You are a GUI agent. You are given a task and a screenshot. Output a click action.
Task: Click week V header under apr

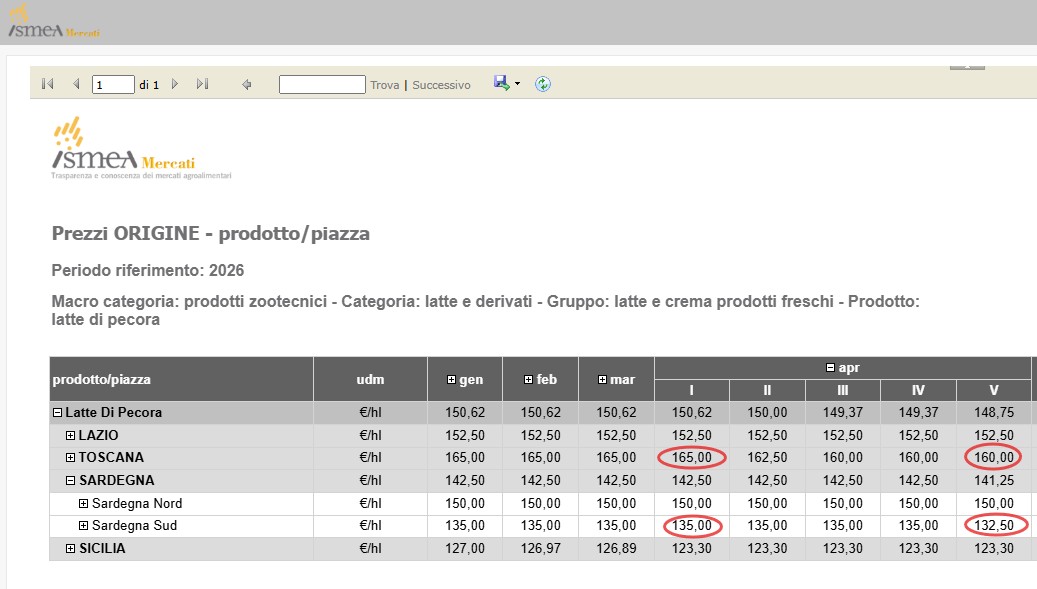pyautogui.click(x=994, y=390)
